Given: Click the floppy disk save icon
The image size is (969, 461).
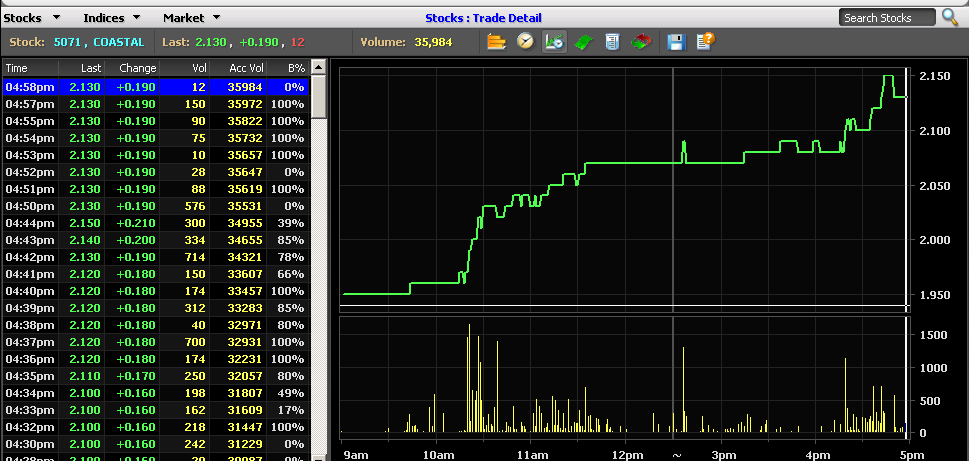Looking at the screenshot, I should [x=676, y=42].
